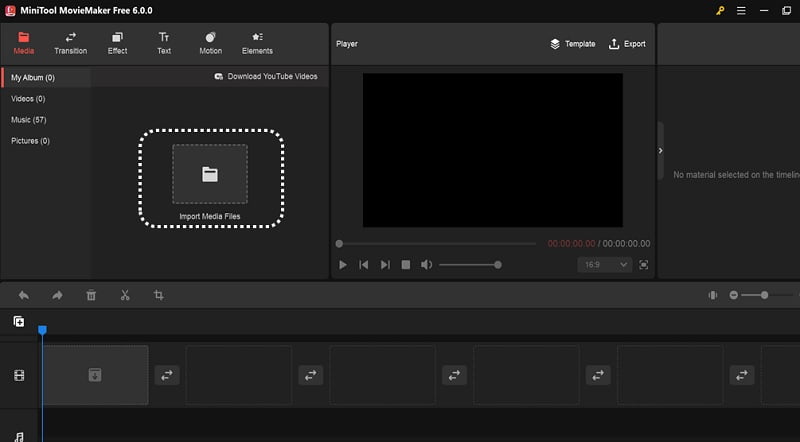Toggle the audio record microphone icon
The height and width of the screenshot is (442, 800).
714,295
